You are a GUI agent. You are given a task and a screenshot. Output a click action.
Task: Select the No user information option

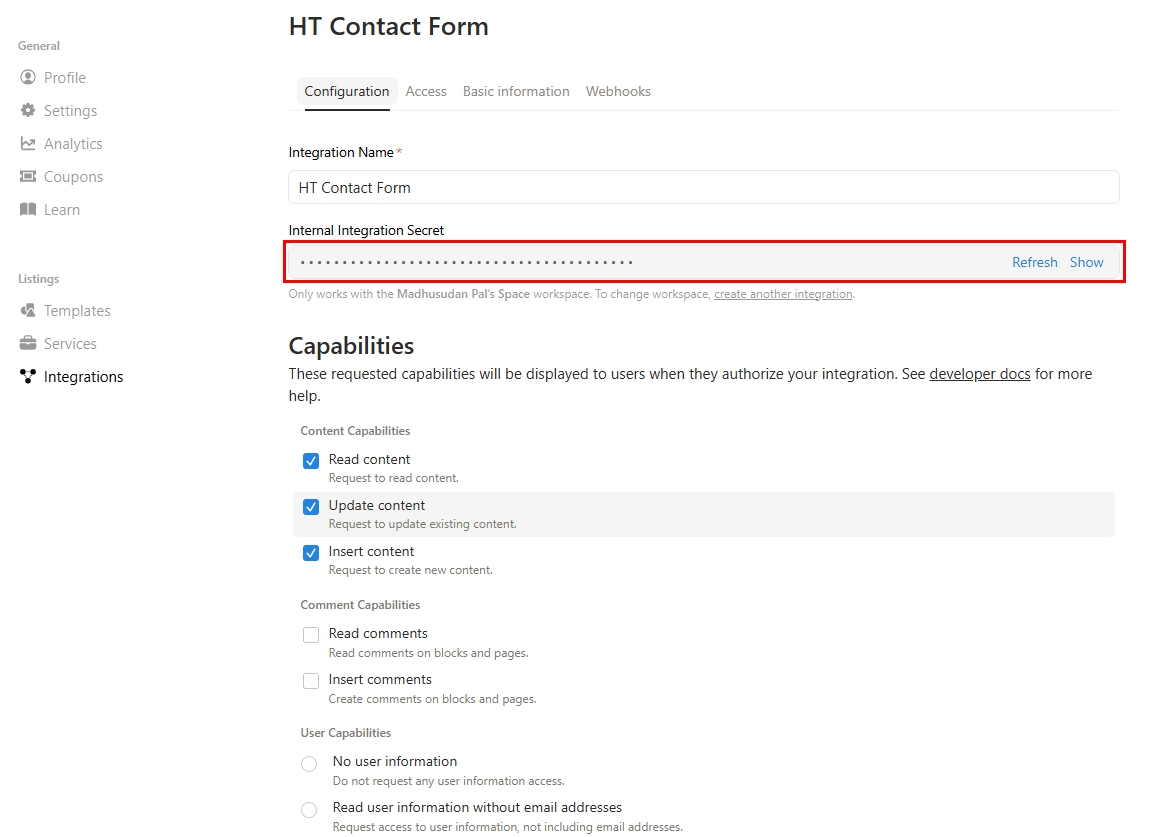[x=309, y=764]
